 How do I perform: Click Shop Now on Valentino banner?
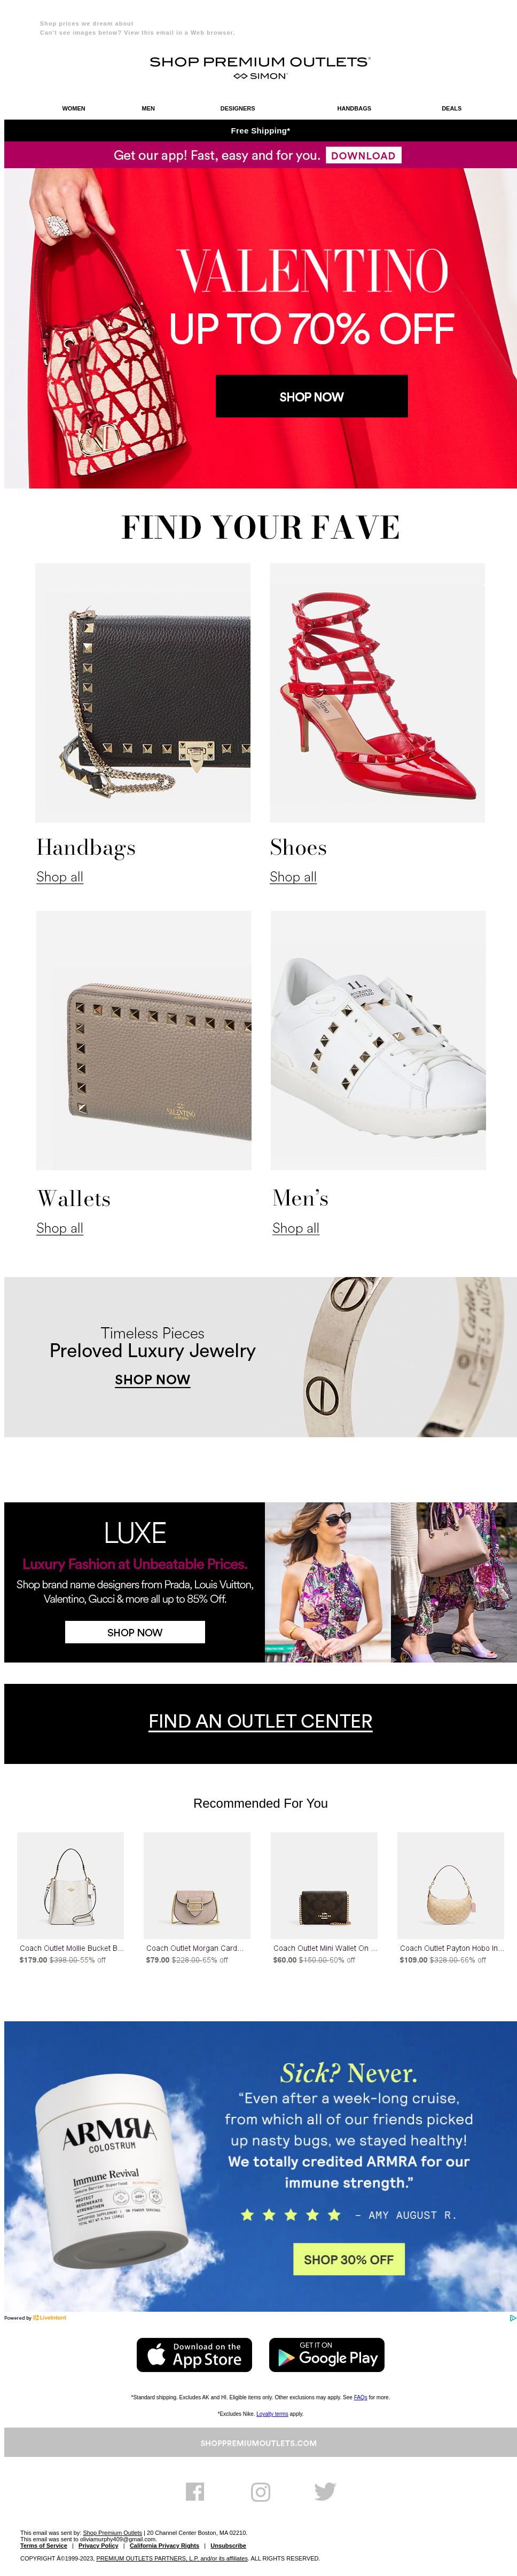[311, 396]
